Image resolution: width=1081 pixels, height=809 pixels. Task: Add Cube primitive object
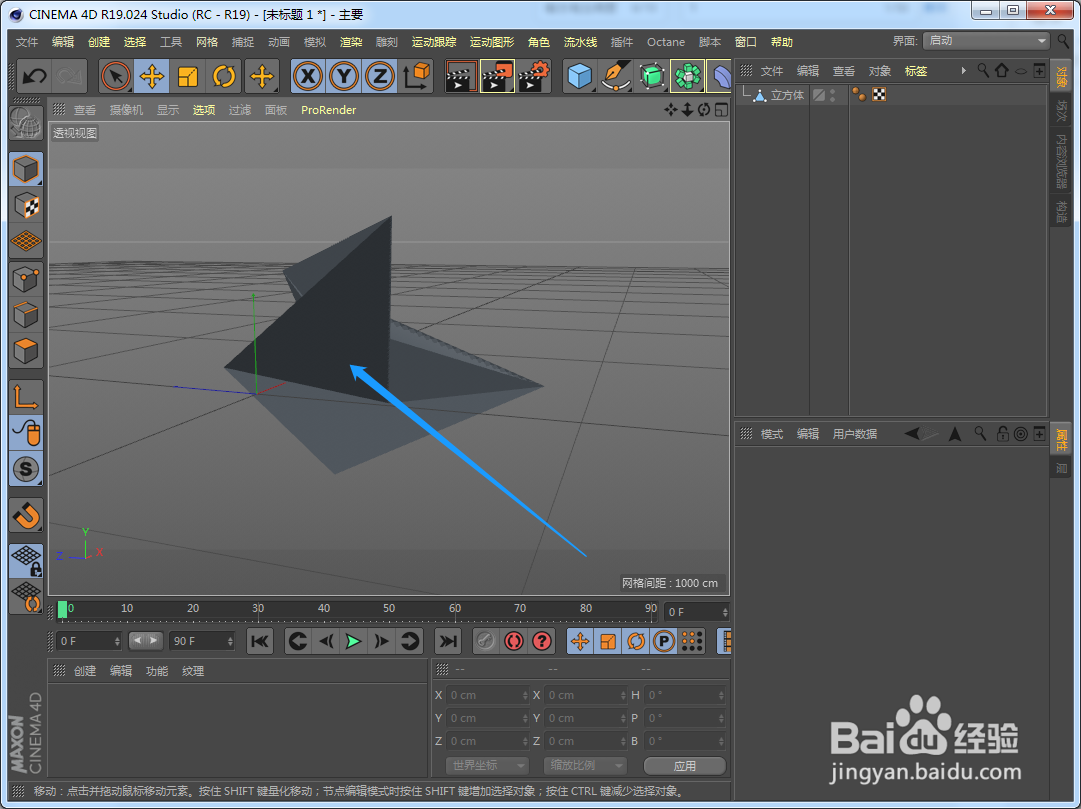click(580, 77)
